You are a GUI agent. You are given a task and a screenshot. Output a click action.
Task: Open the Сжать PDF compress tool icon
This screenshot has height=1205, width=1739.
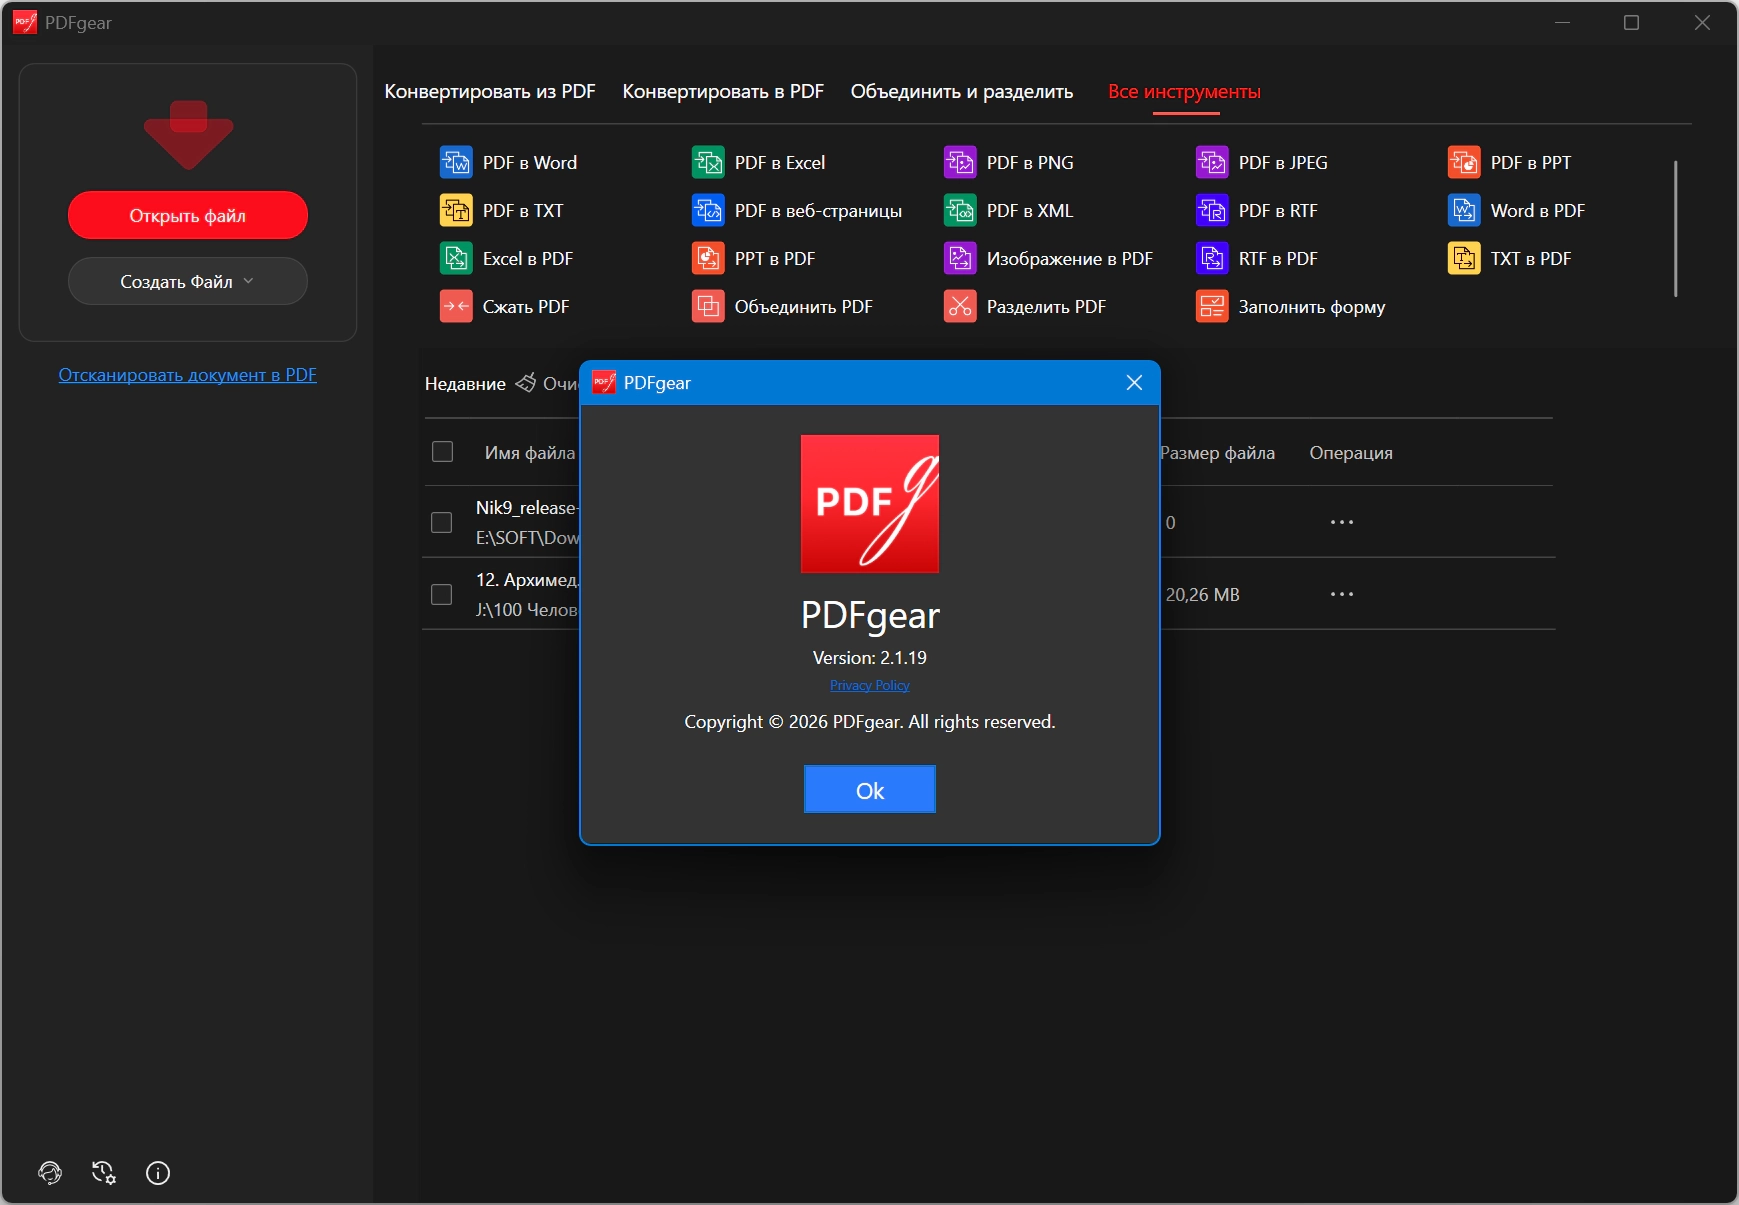[456, 306]
